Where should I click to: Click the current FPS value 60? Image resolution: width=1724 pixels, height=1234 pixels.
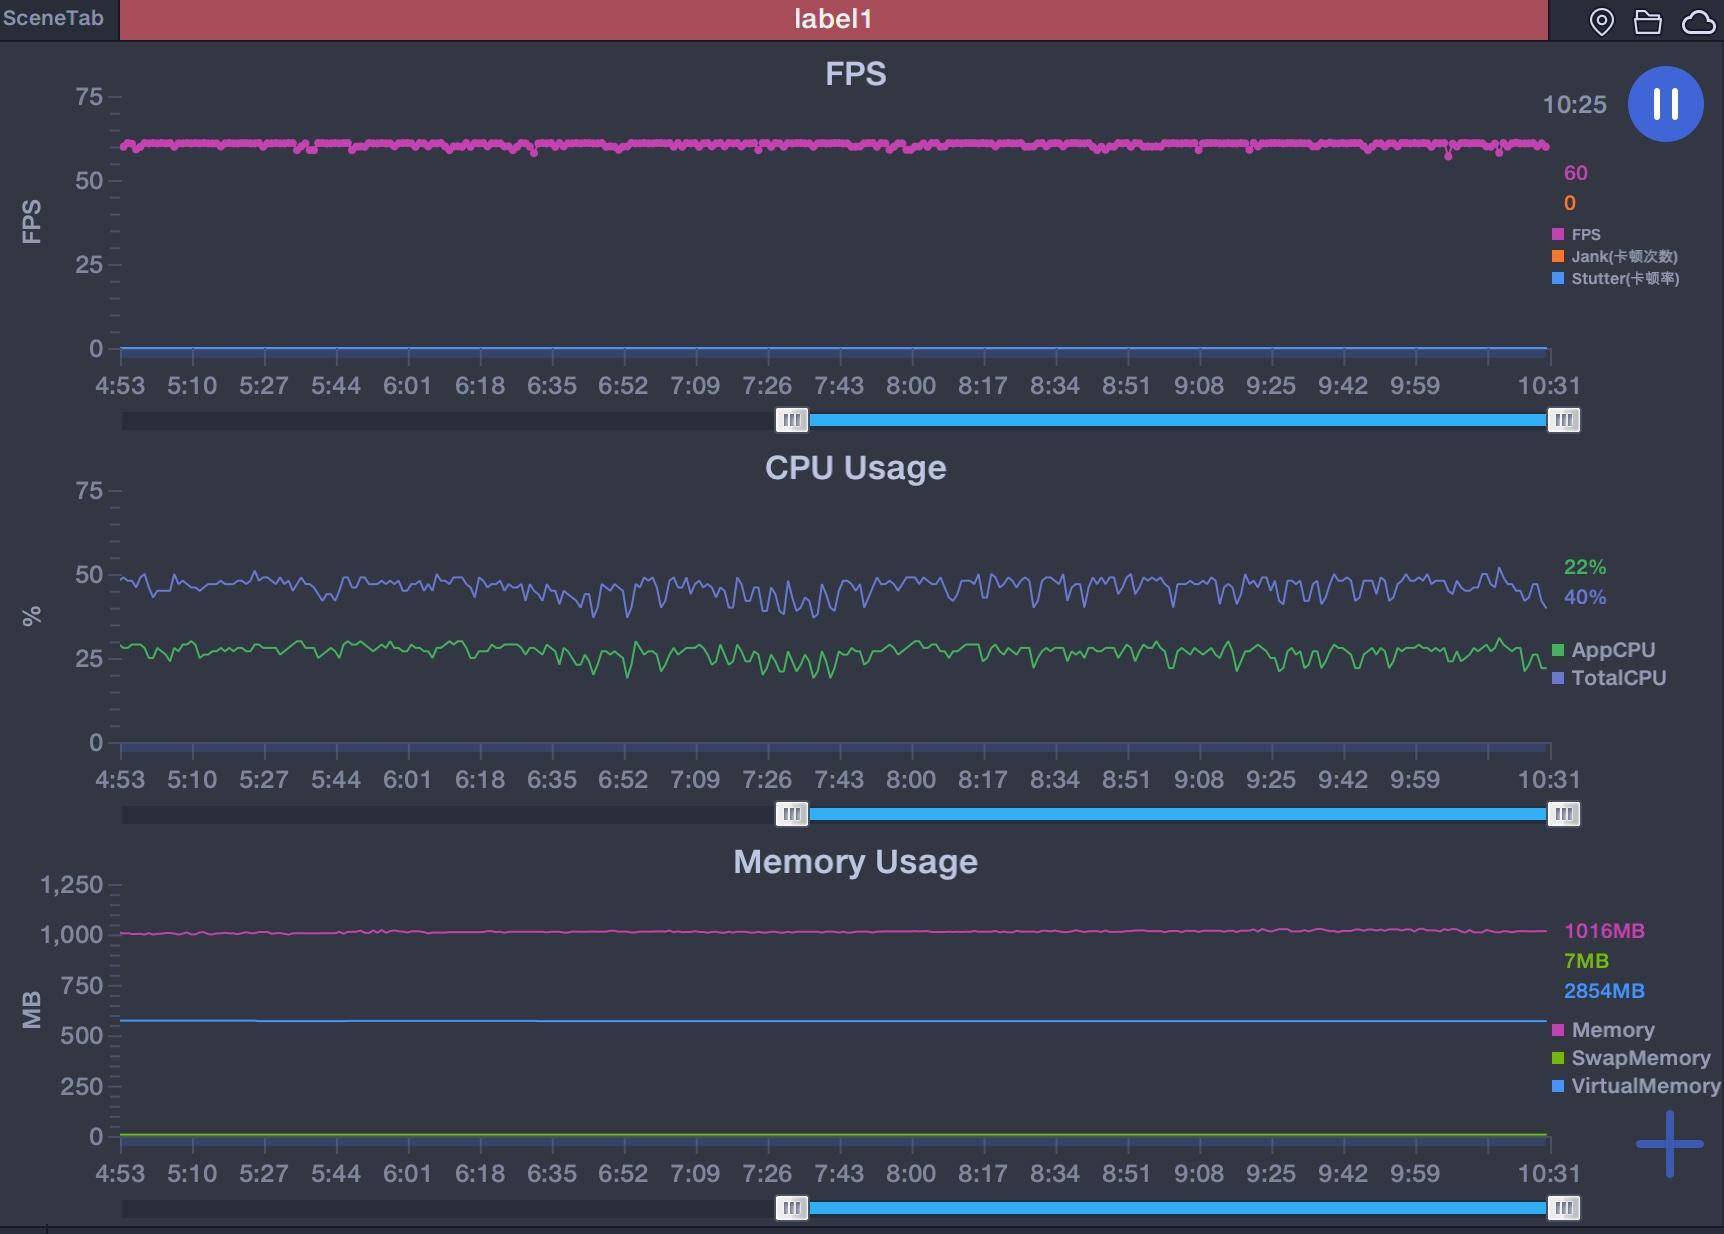[1576, 173]
